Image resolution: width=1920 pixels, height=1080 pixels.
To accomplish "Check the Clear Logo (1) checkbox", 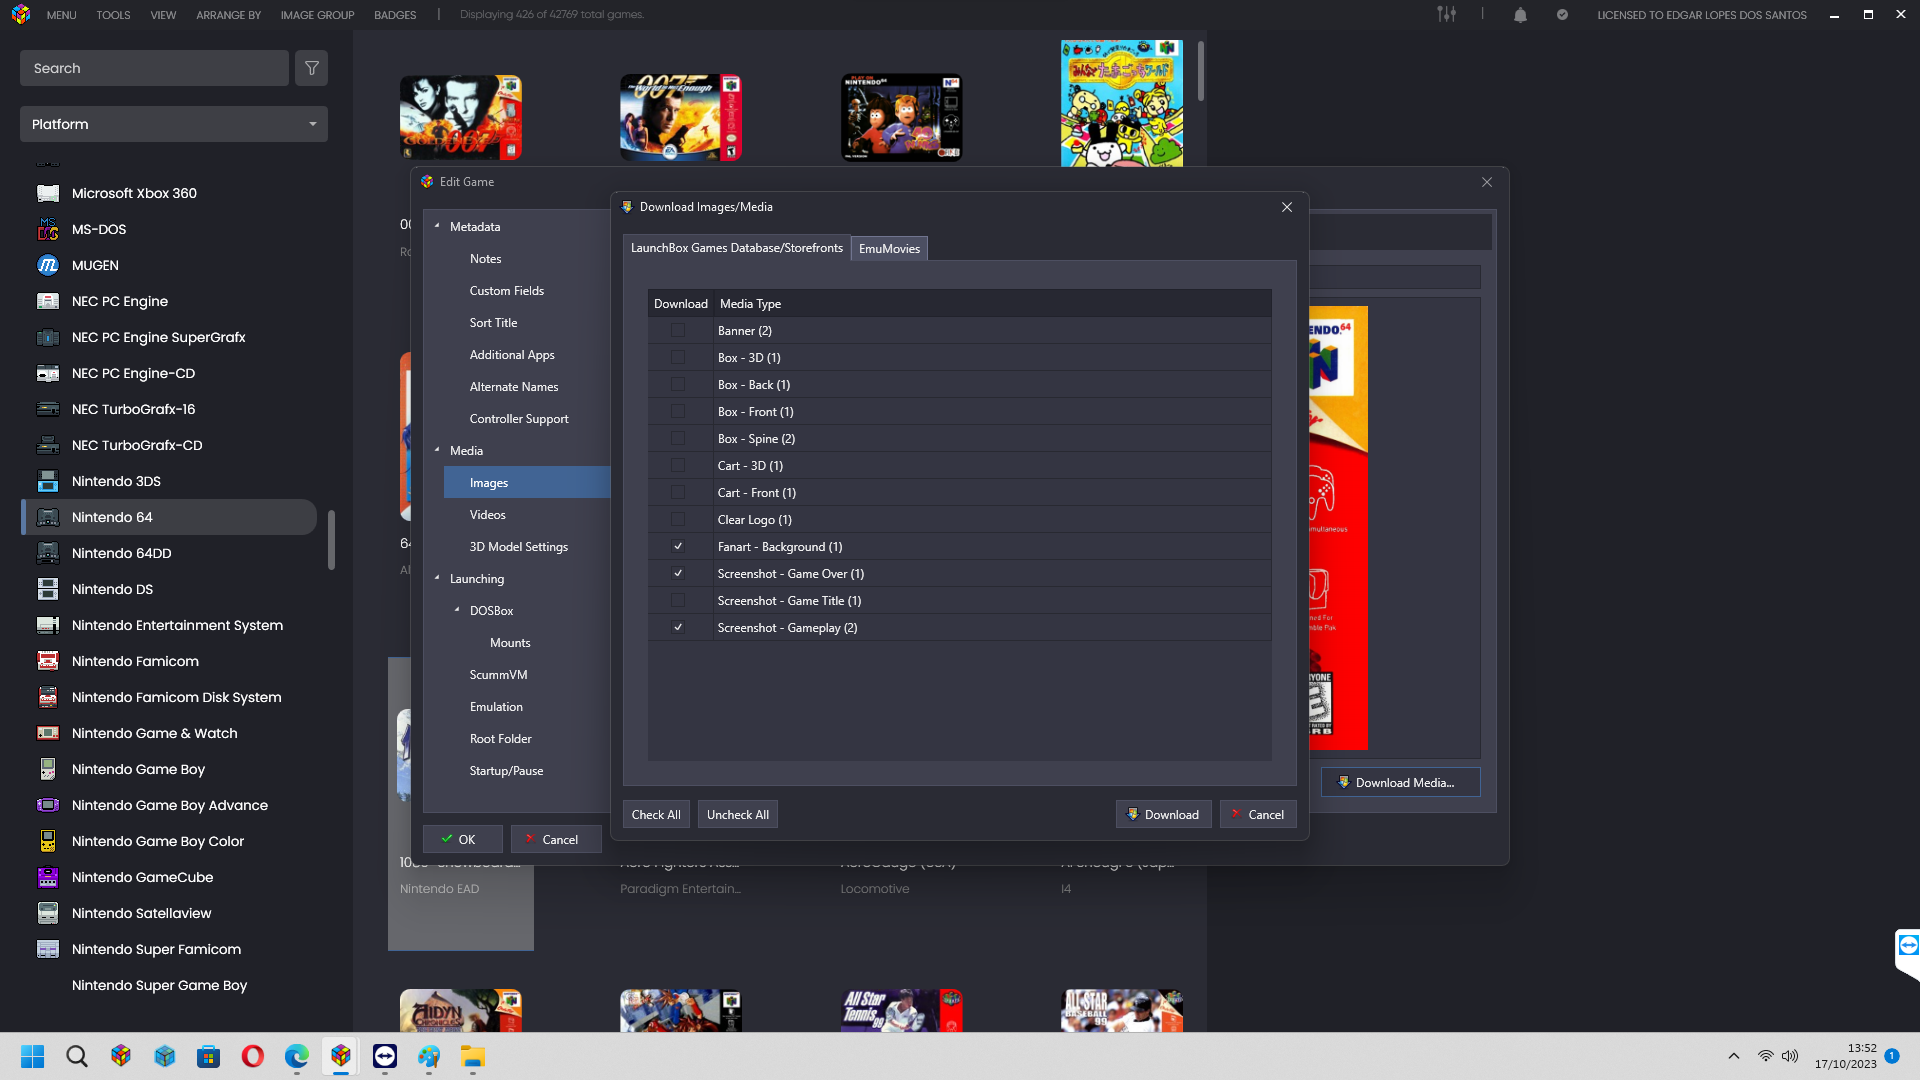I will pos(678,519).
